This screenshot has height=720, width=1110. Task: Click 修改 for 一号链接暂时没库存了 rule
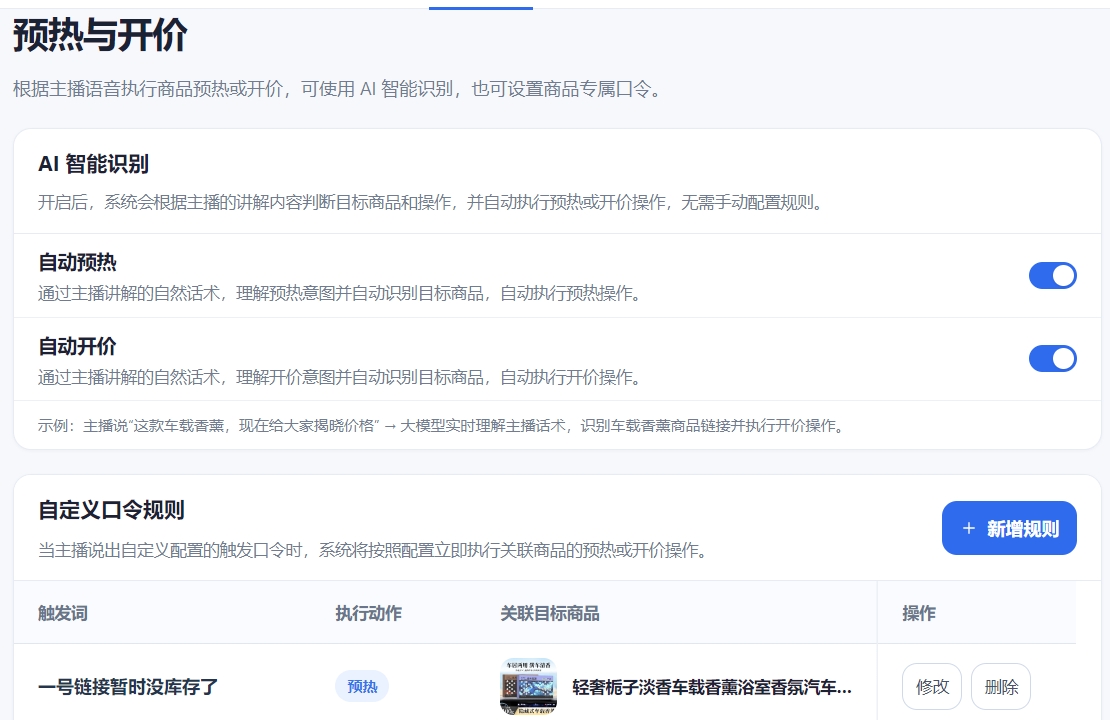932,686
